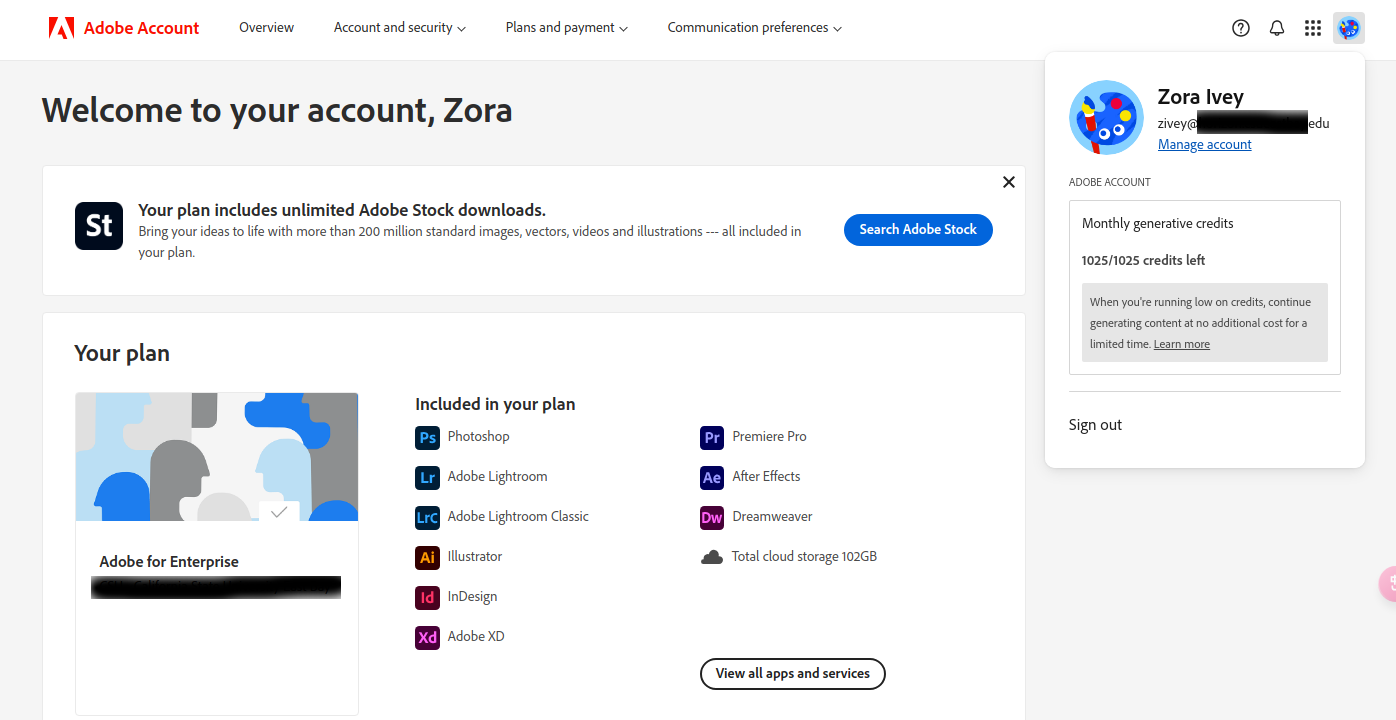This screenshot has width=1396, height=720.
Task: Click the InDesign label
Action: (472, 597)
